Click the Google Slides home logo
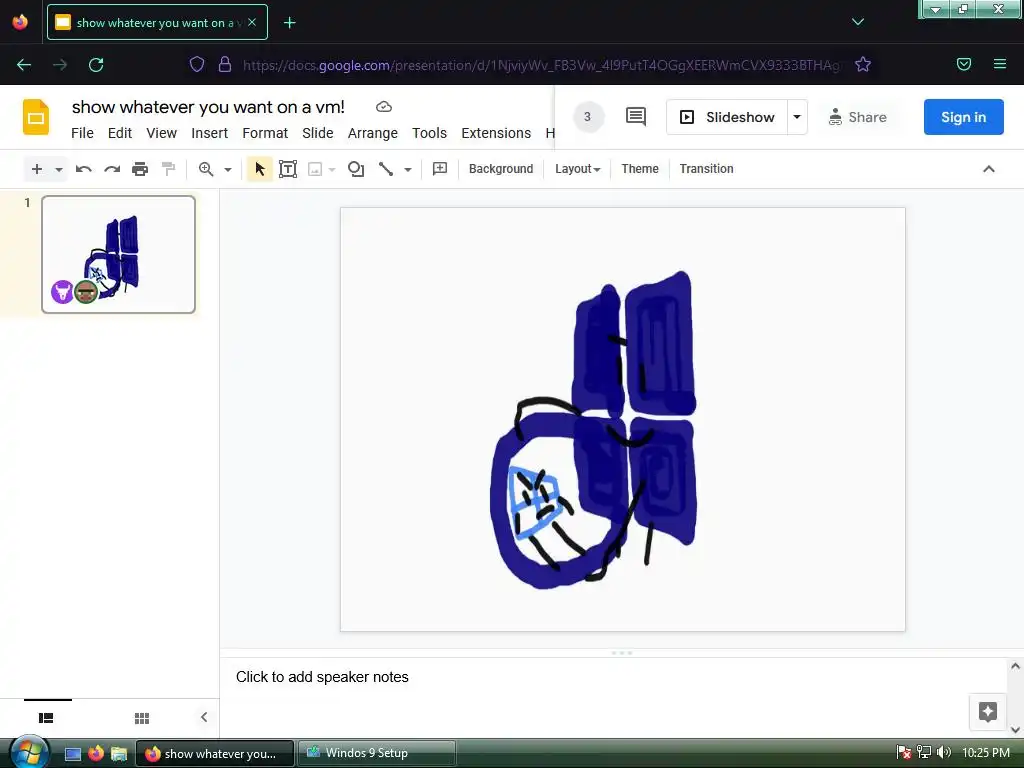 point(36,118)
